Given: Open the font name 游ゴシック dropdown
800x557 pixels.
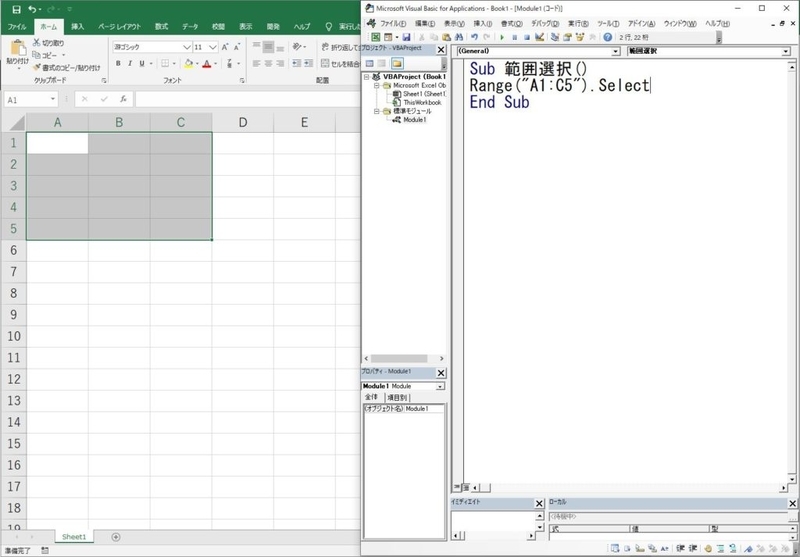Looking at the screenshot, I should [187, 47].
